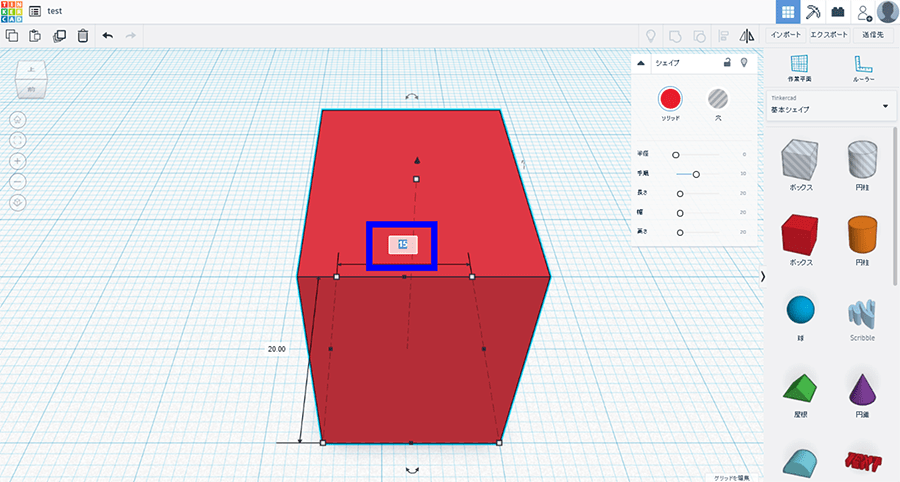Click the black cone height-lift handle
This screenshot has width=900, height=482.
(417, 161)
